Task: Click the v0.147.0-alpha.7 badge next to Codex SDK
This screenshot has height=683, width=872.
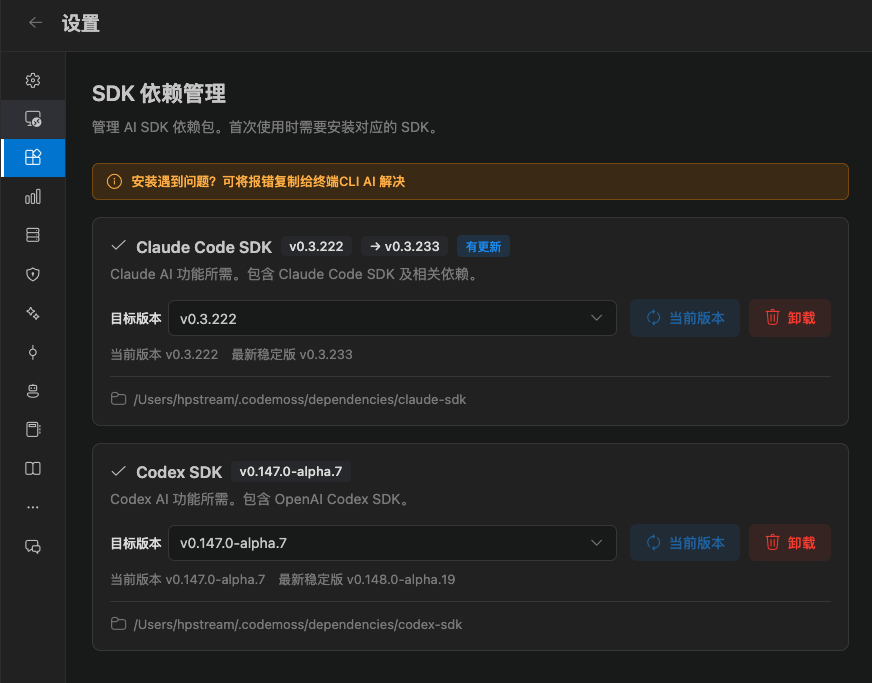Action: [x=291, y=471]
